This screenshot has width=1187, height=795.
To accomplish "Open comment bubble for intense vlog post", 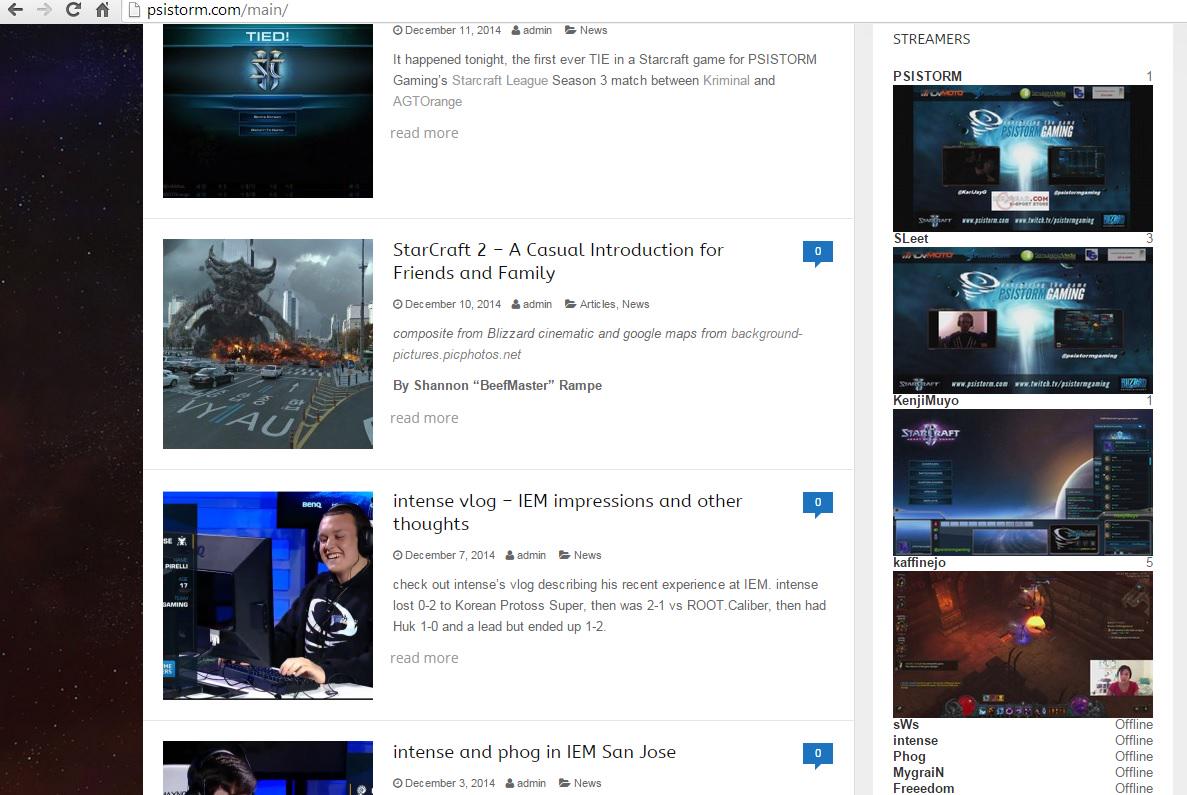I will pos(818,504).
